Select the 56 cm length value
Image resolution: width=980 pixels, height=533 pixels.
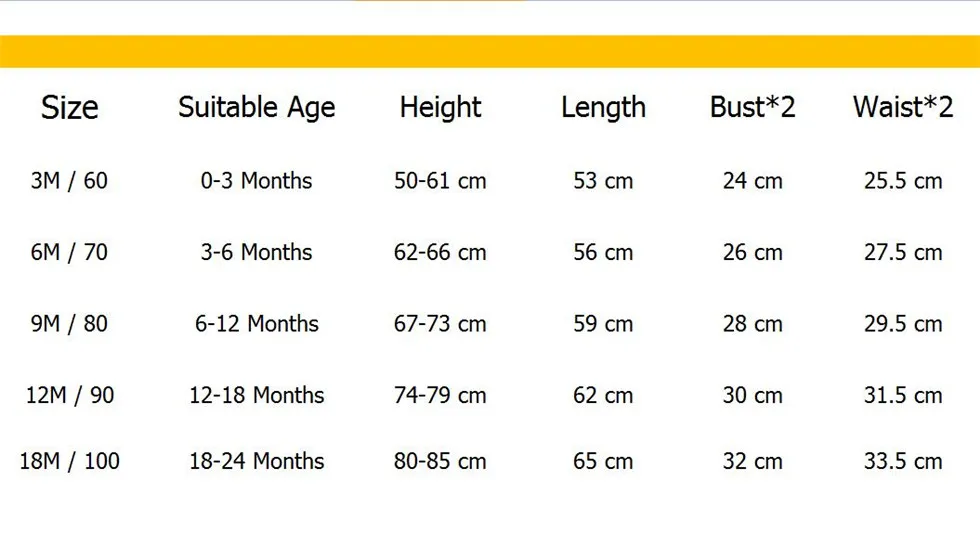[603, 252]
